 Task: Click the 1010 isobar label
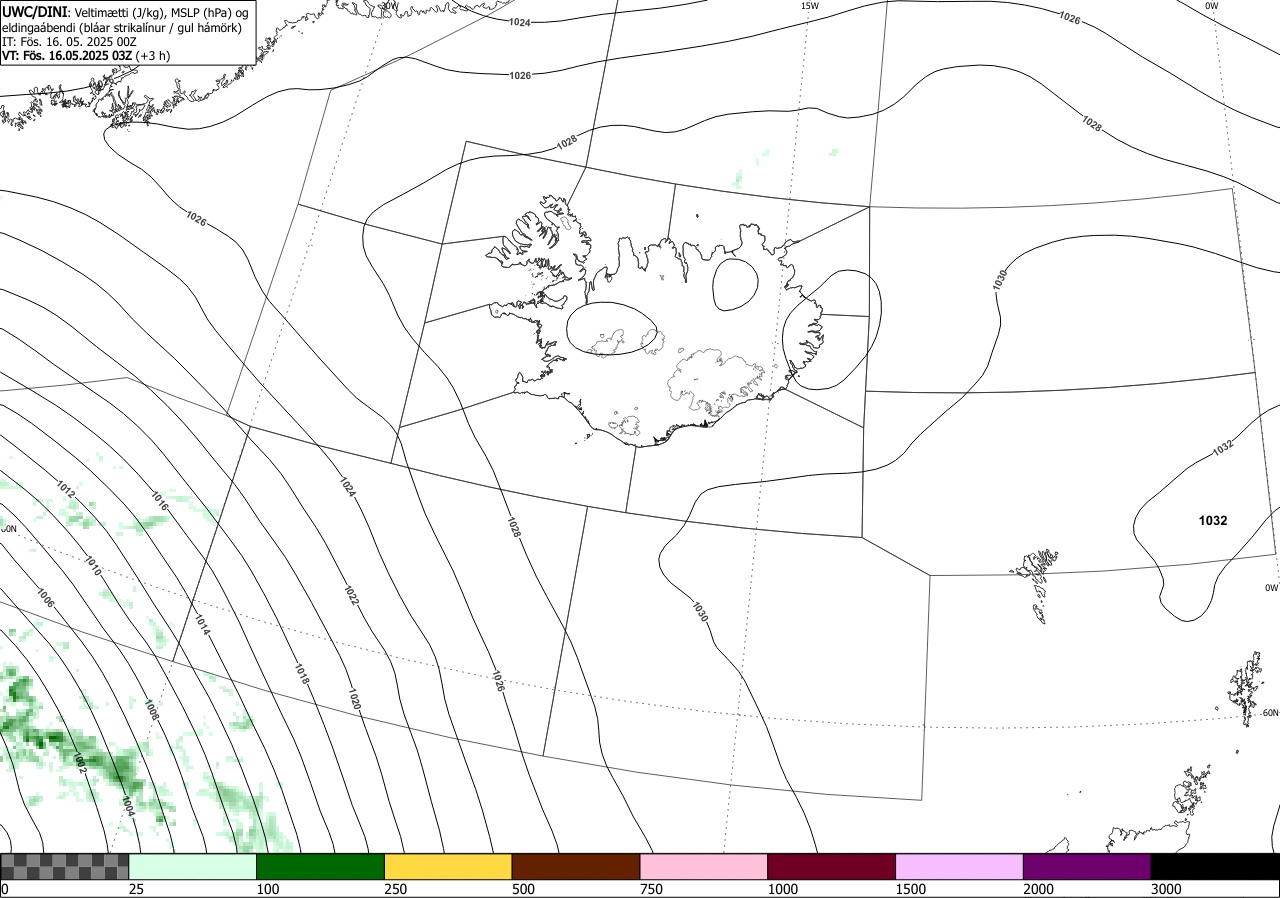coord(91,566)
